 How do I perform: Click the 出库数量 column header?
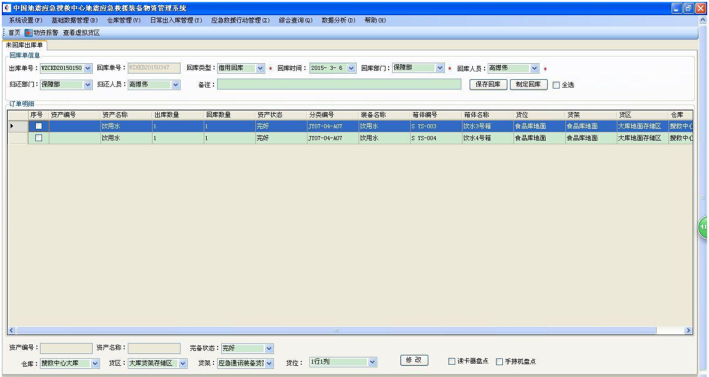178,115
